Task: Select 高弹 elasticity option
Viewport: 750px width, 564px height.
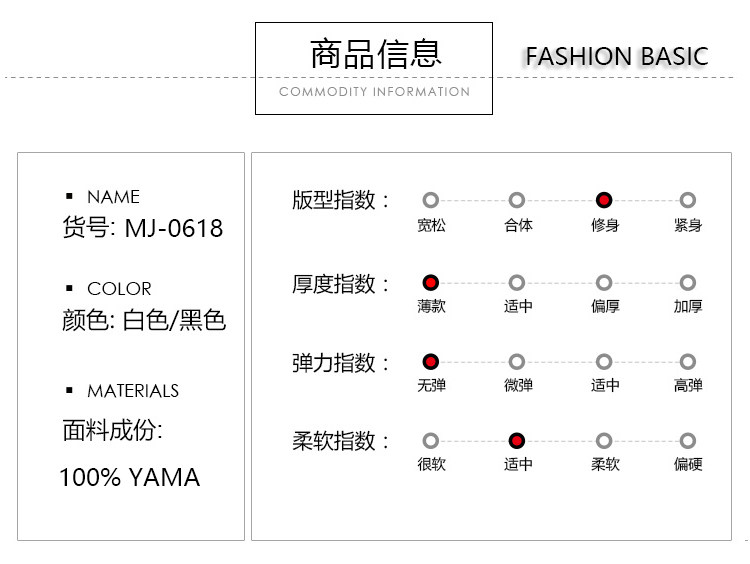Action: coord(687,361)
